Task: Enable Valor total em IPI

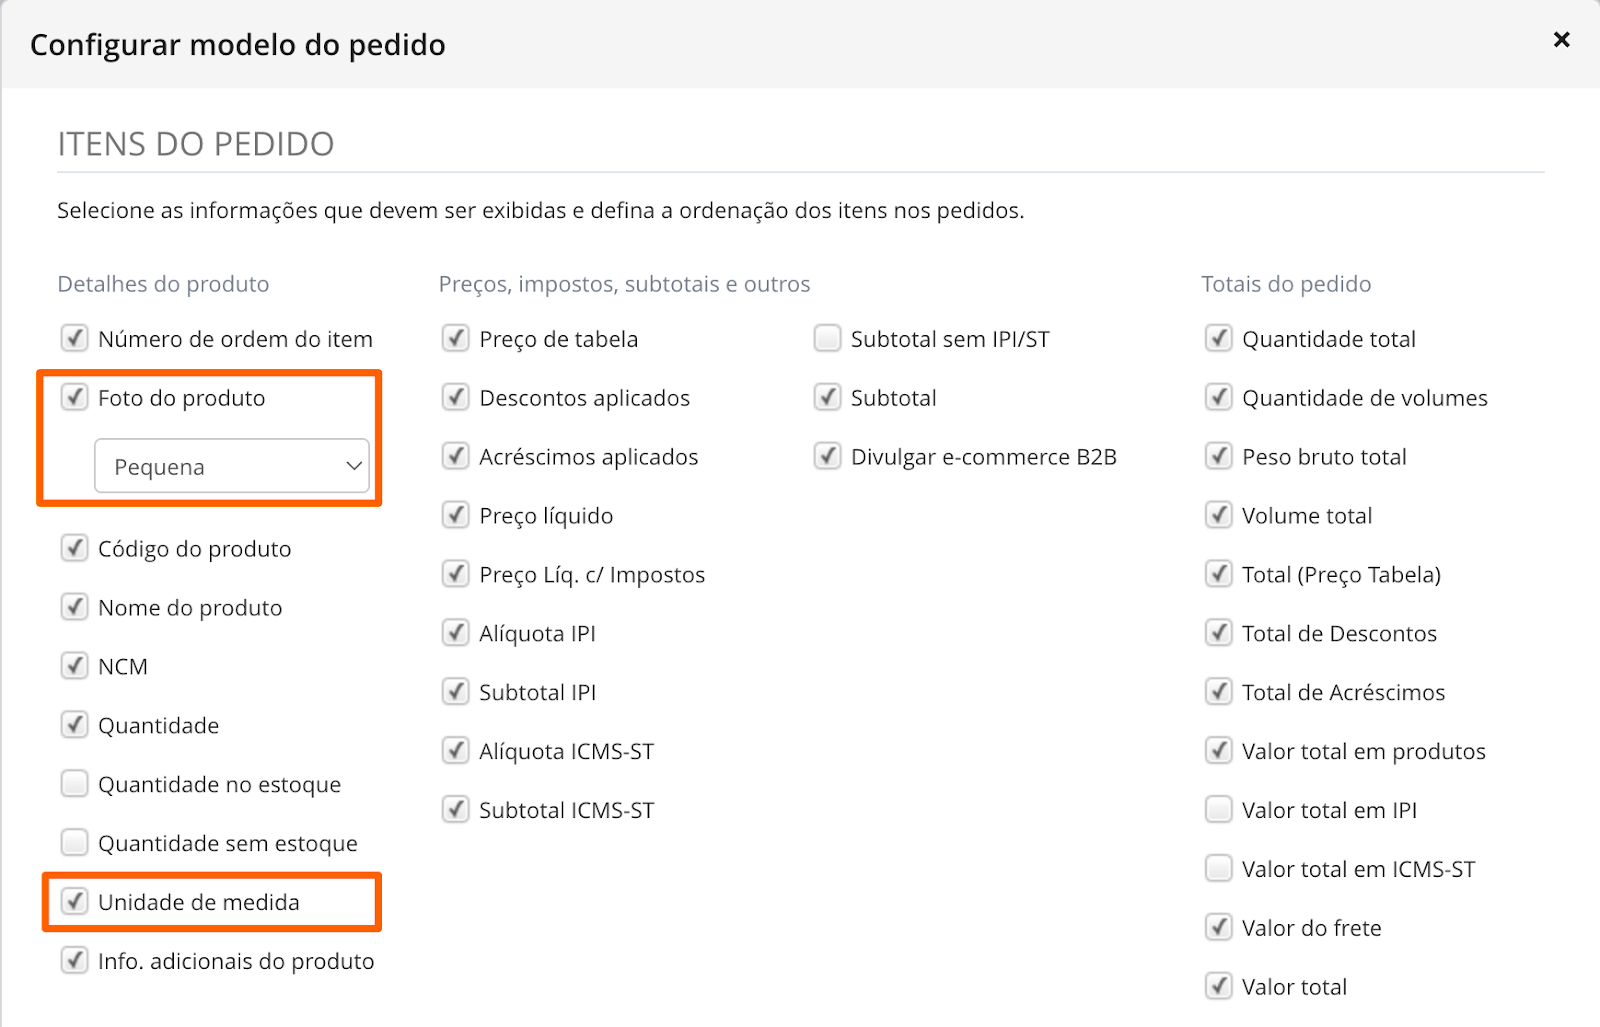Action: 1219,810
